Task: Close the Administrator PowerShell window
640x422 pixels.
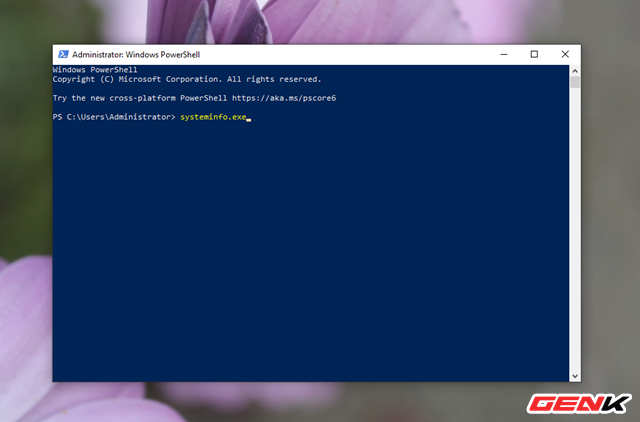Action: [x=565, y=54]
